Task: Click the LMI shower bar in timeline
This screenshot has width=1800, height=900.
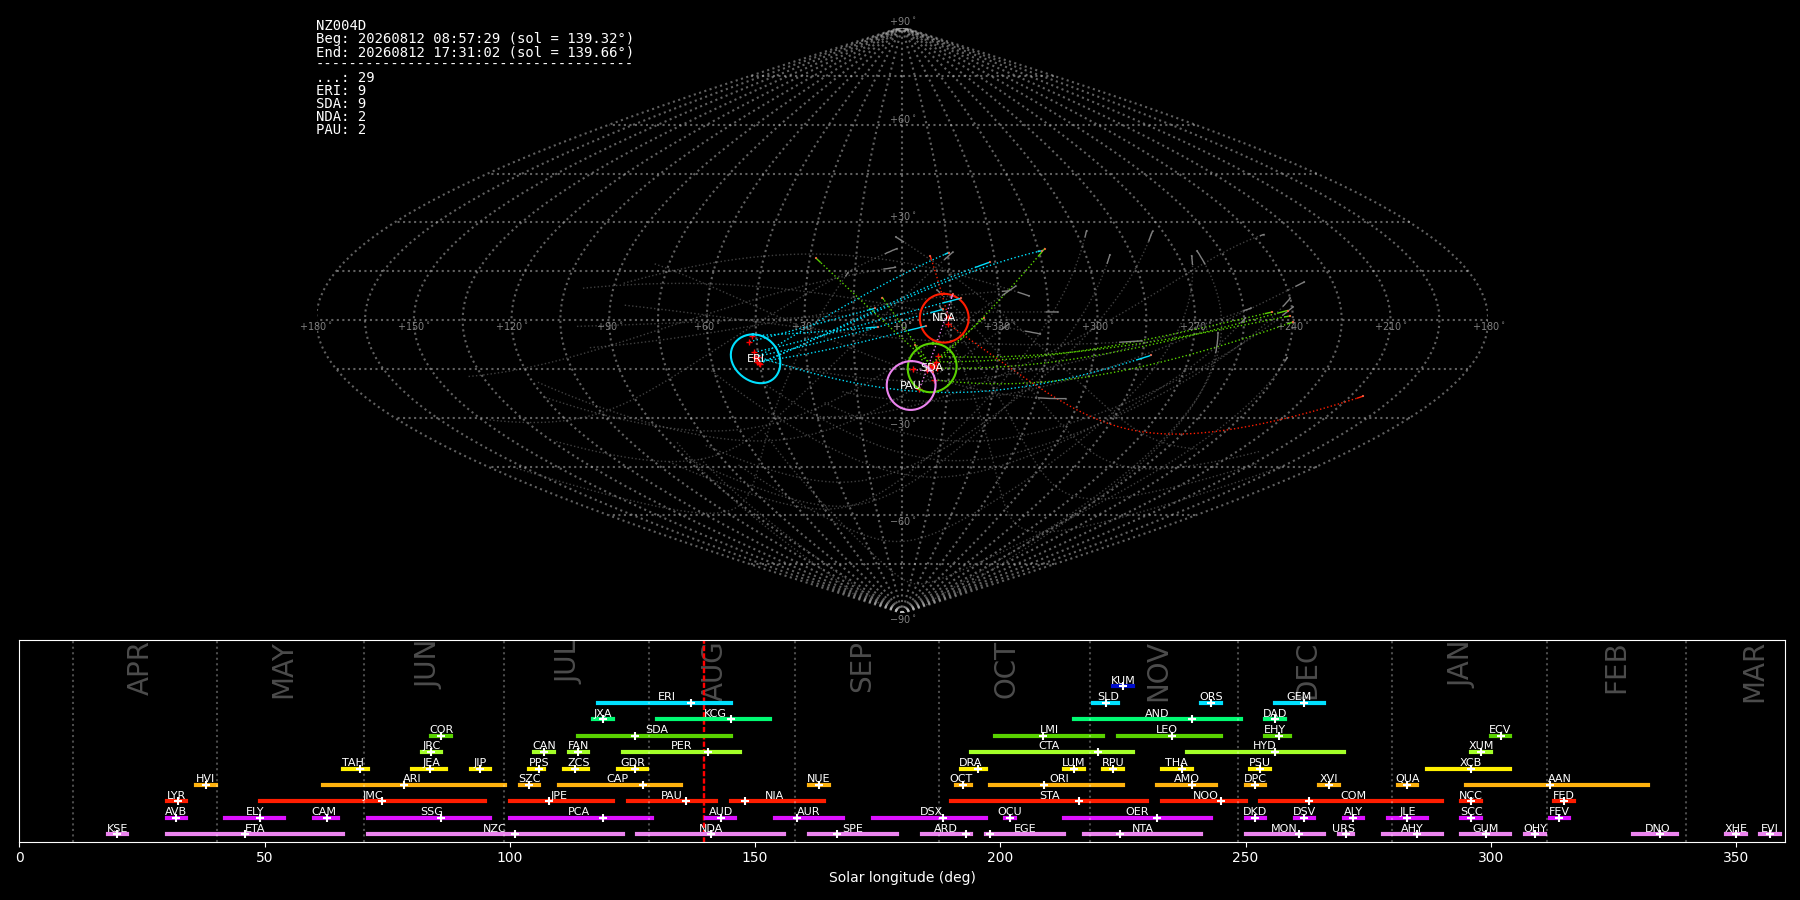Action: 1049,736
